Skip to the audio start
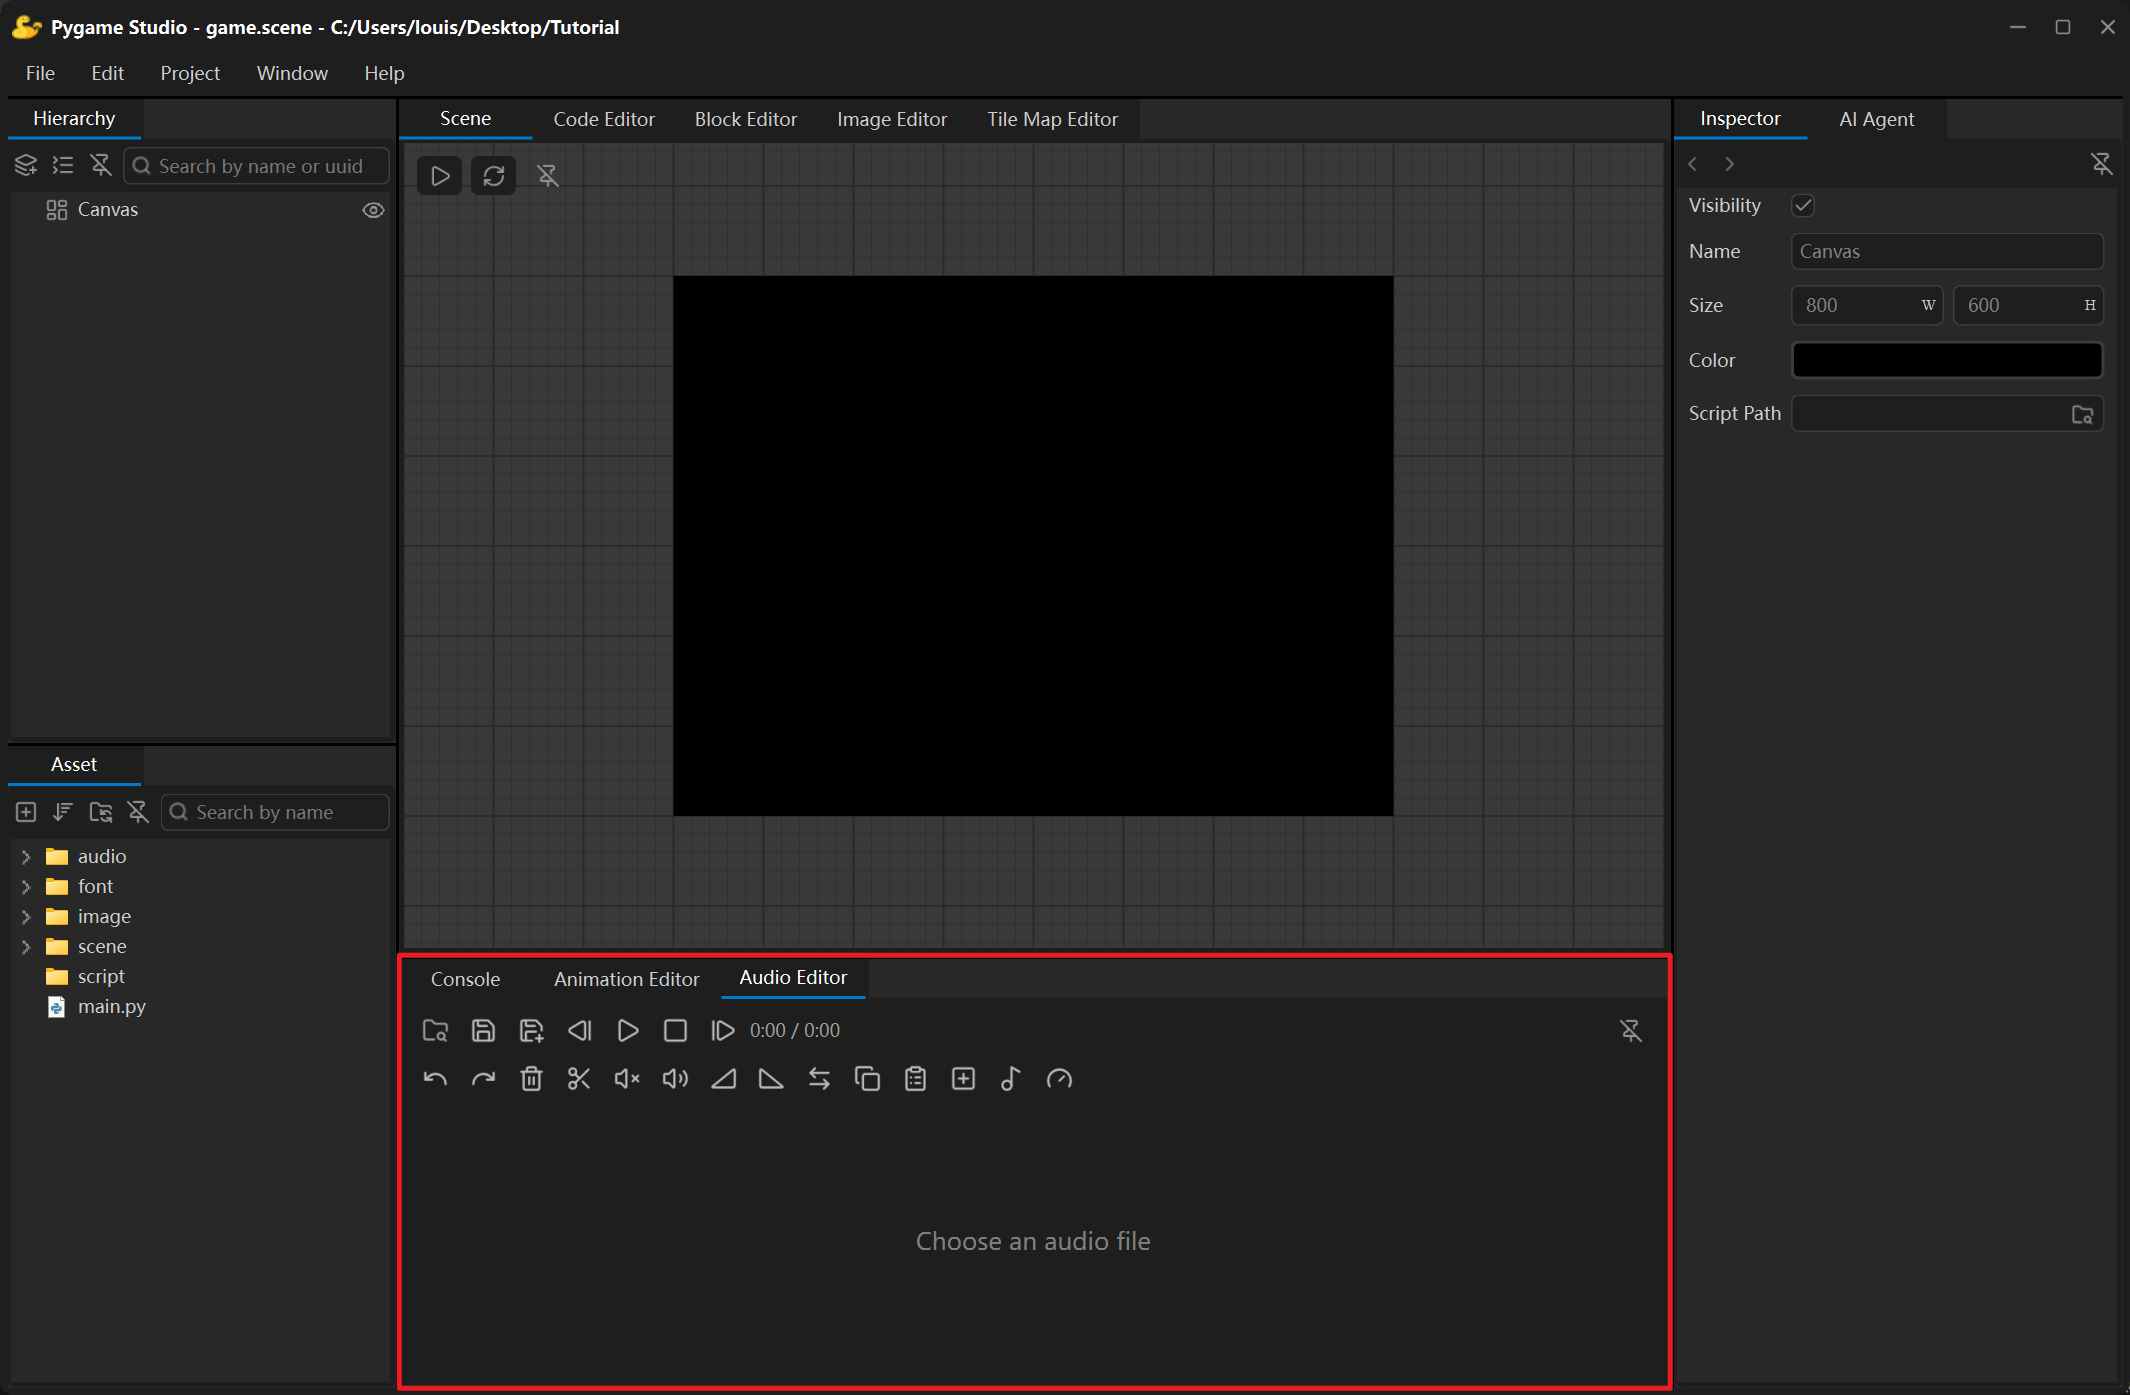 [579, 1031]
